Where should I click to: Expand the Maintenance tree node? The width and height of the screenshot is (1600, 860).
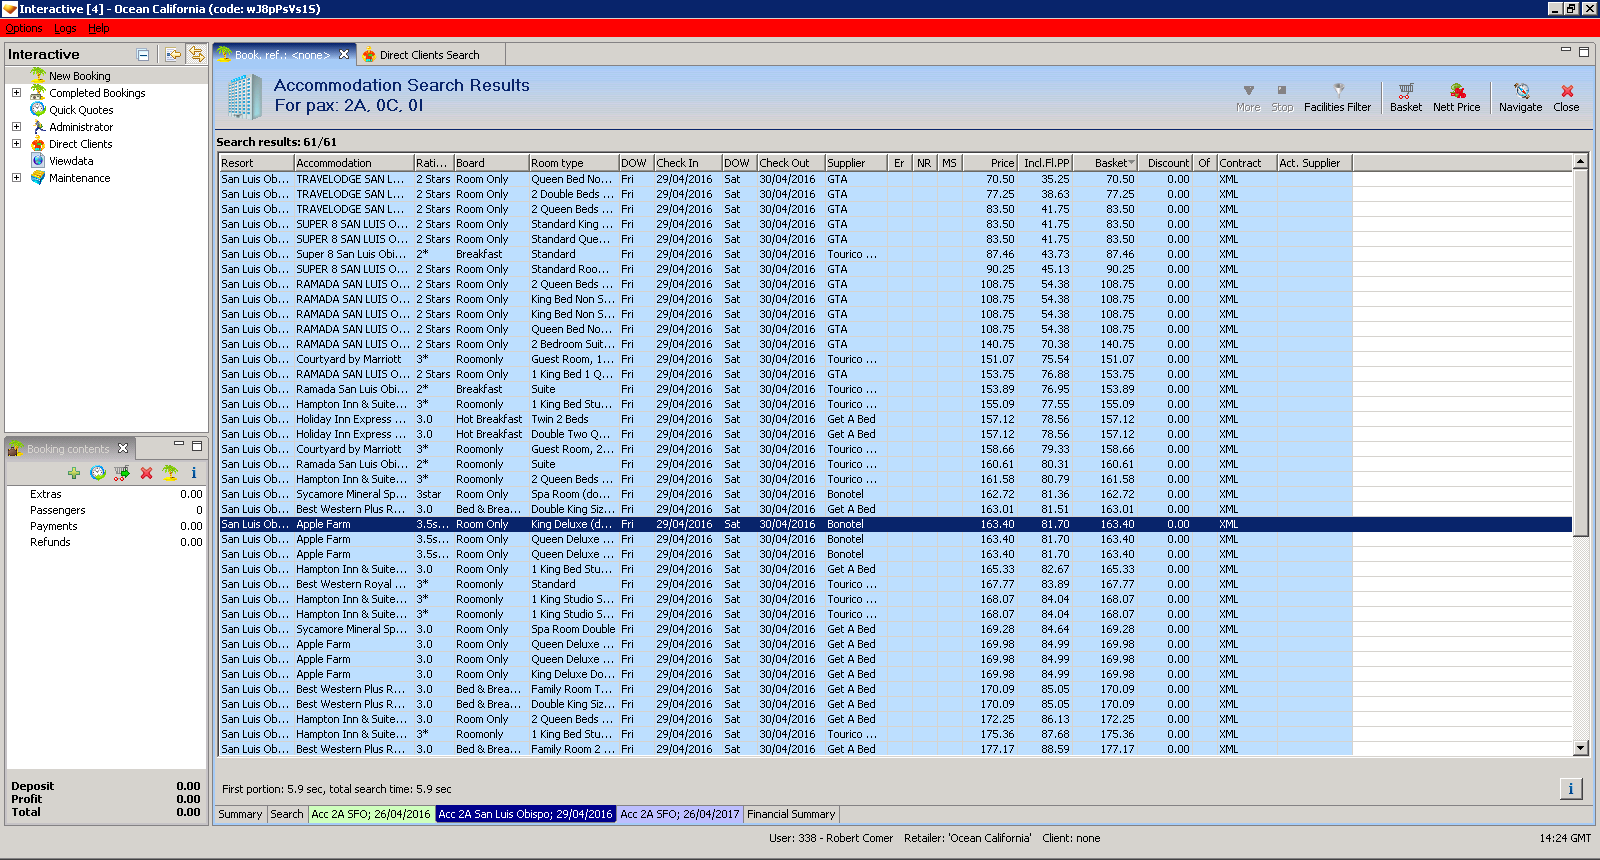16,178
